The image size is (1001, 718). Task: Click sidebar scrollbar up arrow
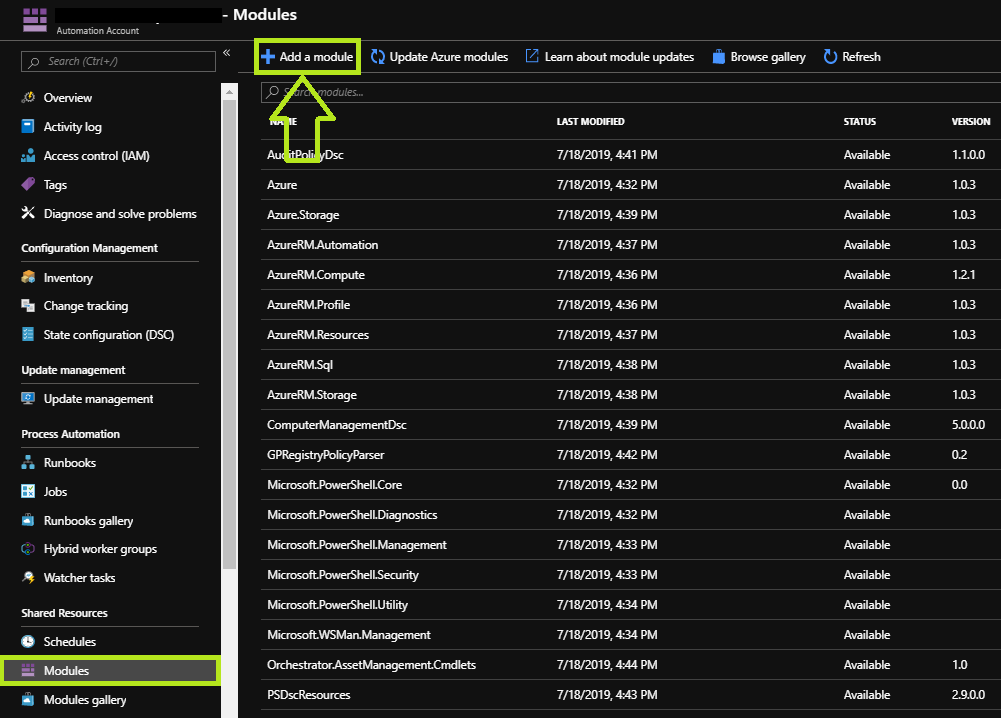229,91
